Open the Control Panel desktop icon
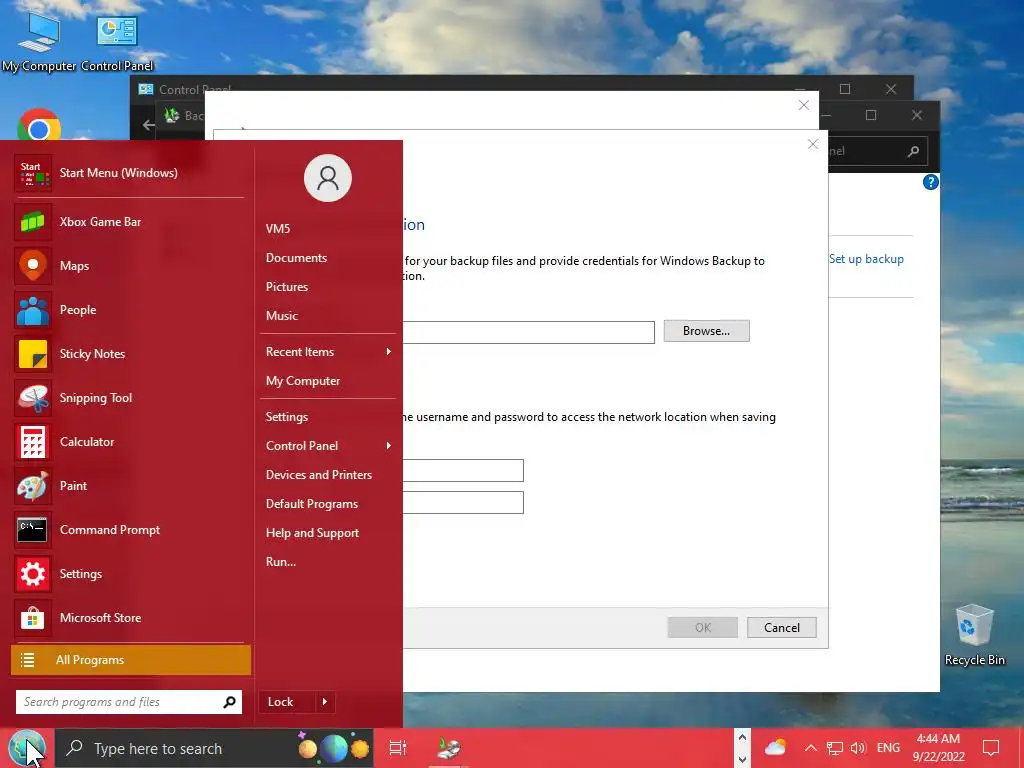 (x=117, y=41)
